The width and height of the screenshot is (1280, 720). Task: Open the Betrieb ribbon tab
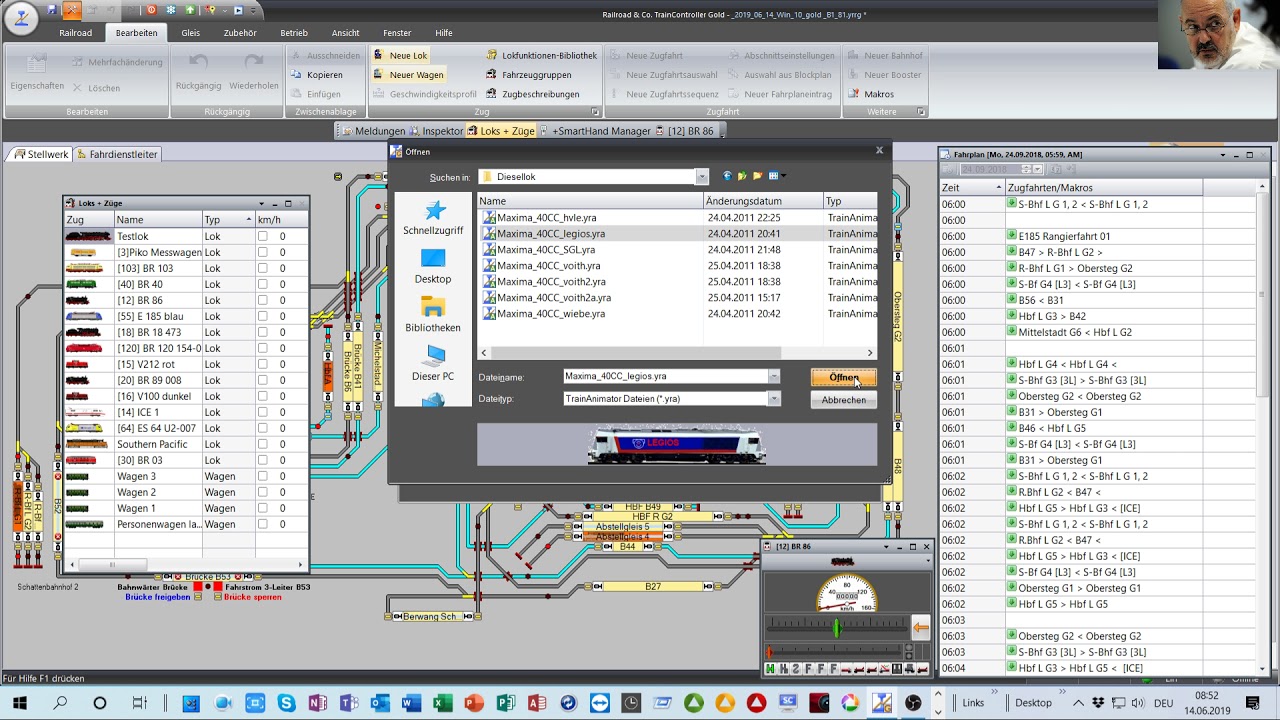pos(294,33)
